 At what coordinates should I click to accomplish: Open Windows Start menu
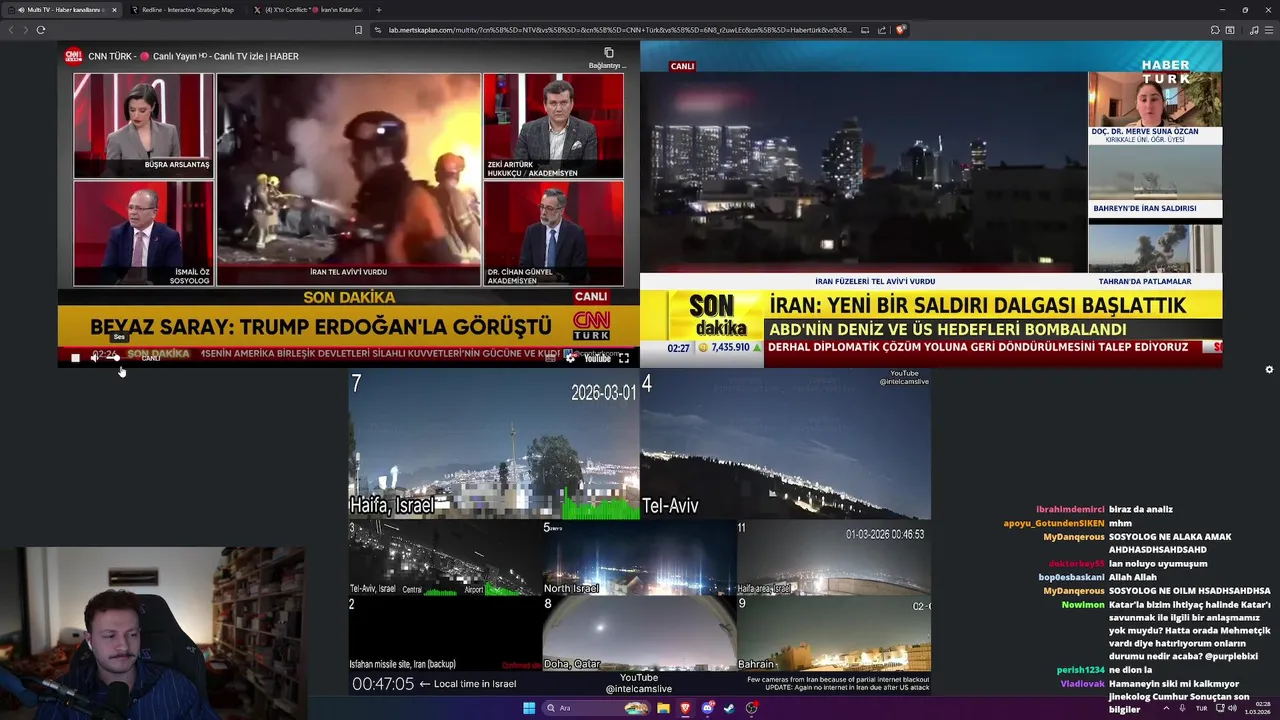coord(529,708)
